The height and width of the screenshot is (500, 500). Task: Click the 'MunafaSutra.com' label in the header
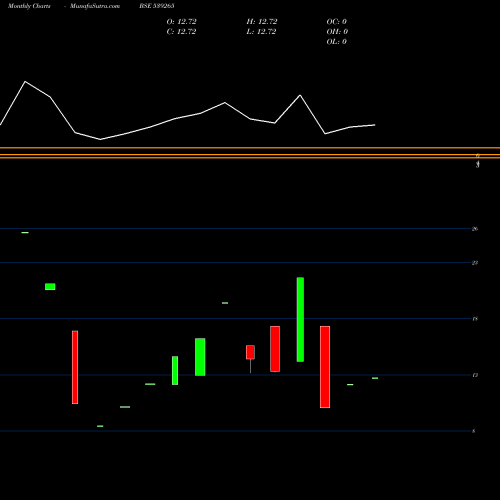(95, 6)
